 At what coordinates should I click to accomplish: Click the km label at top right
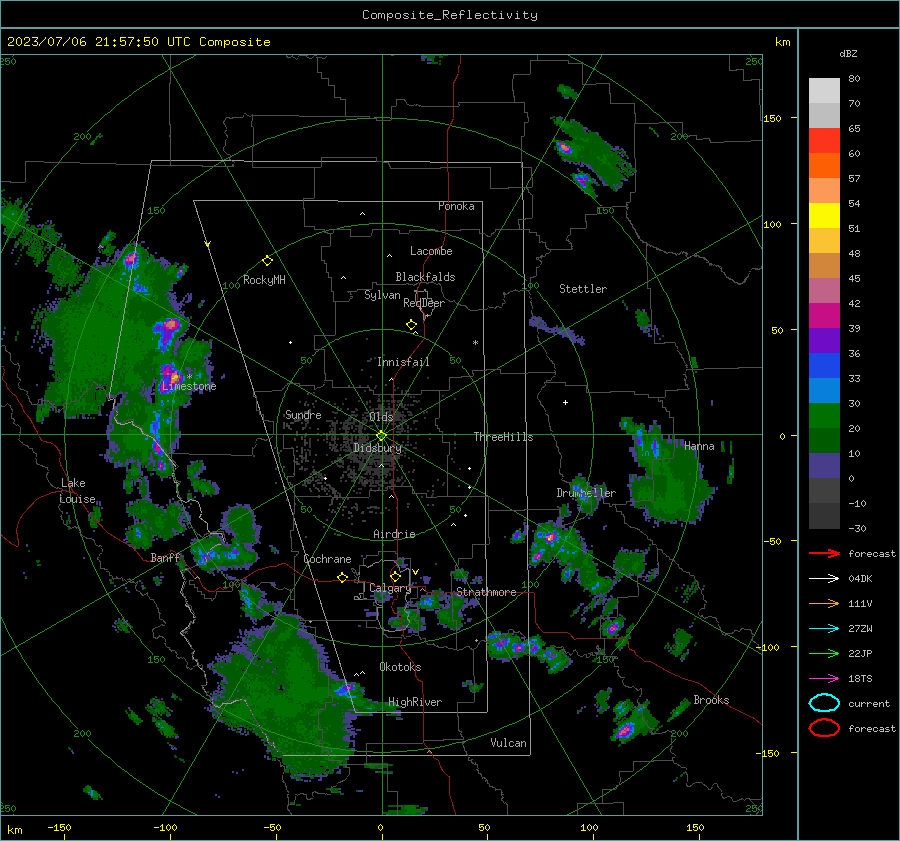point(782,42)
